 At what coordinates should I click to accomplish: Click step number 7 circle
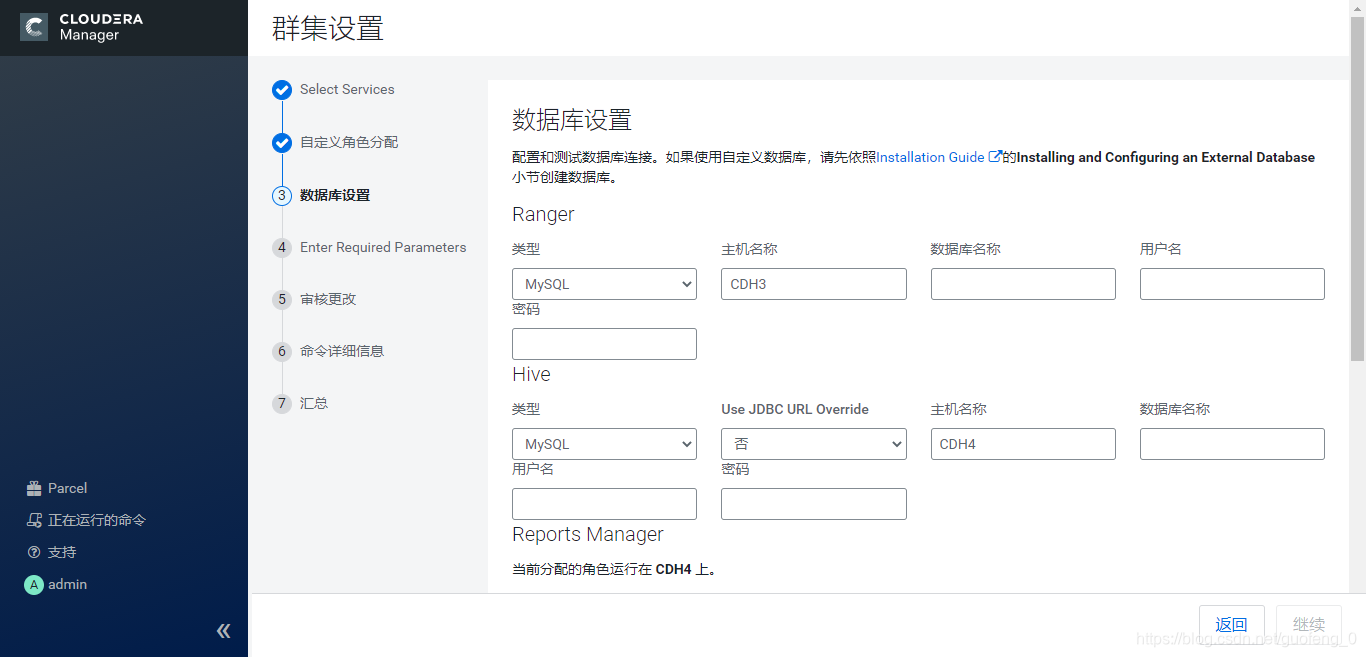point(282,404)
